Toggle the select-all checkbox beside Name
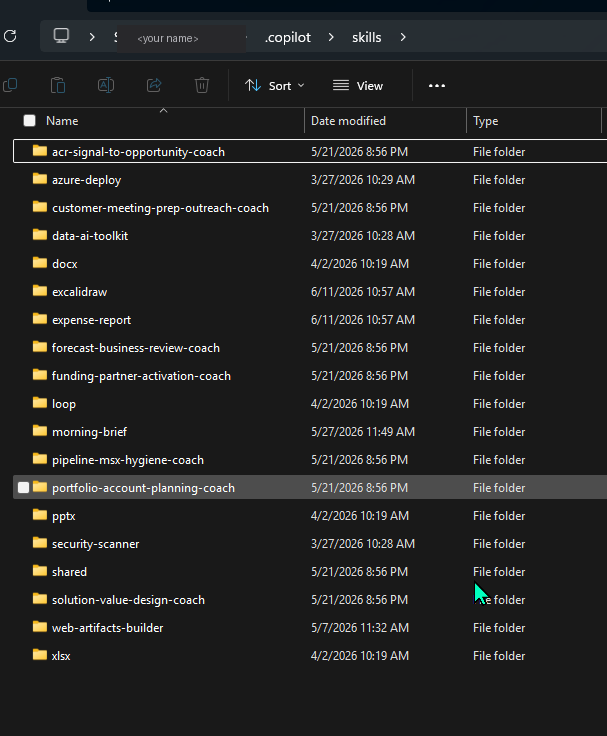Viewport: 607px width, 736px height. coord(30,121)
